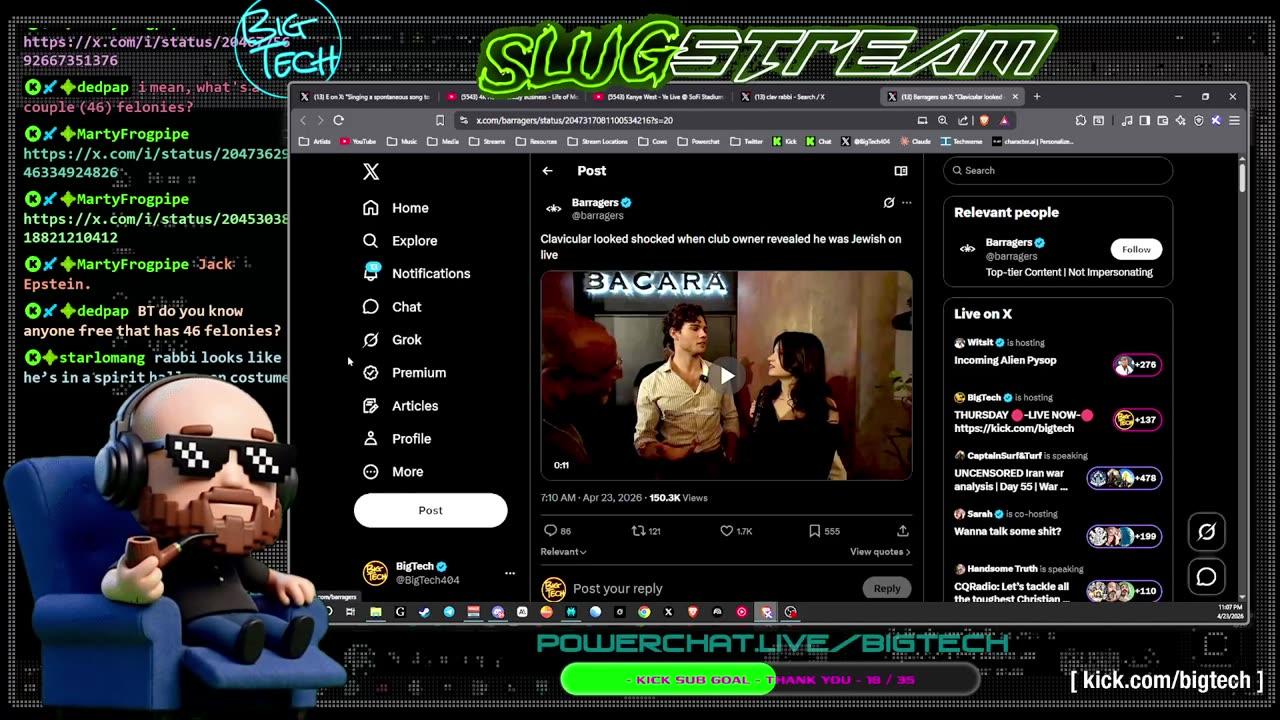Play the Bacara video
This screenshot has width=1280, height=720.
tap(727, 376)
